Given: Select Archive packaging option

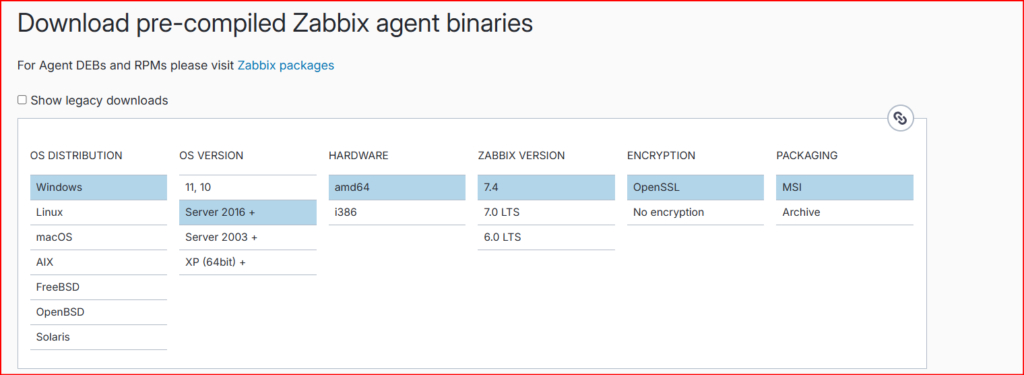Looking at the screenshot, I should pos(844,212).
